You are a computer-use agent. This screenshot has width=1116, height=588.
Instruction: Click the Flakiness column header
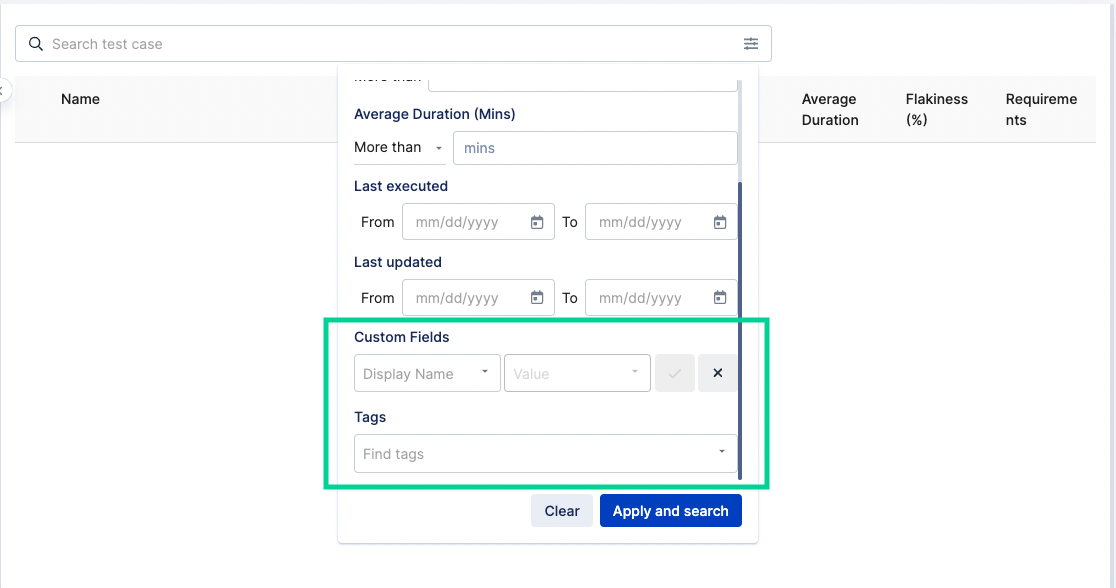[x=936, y=109]
